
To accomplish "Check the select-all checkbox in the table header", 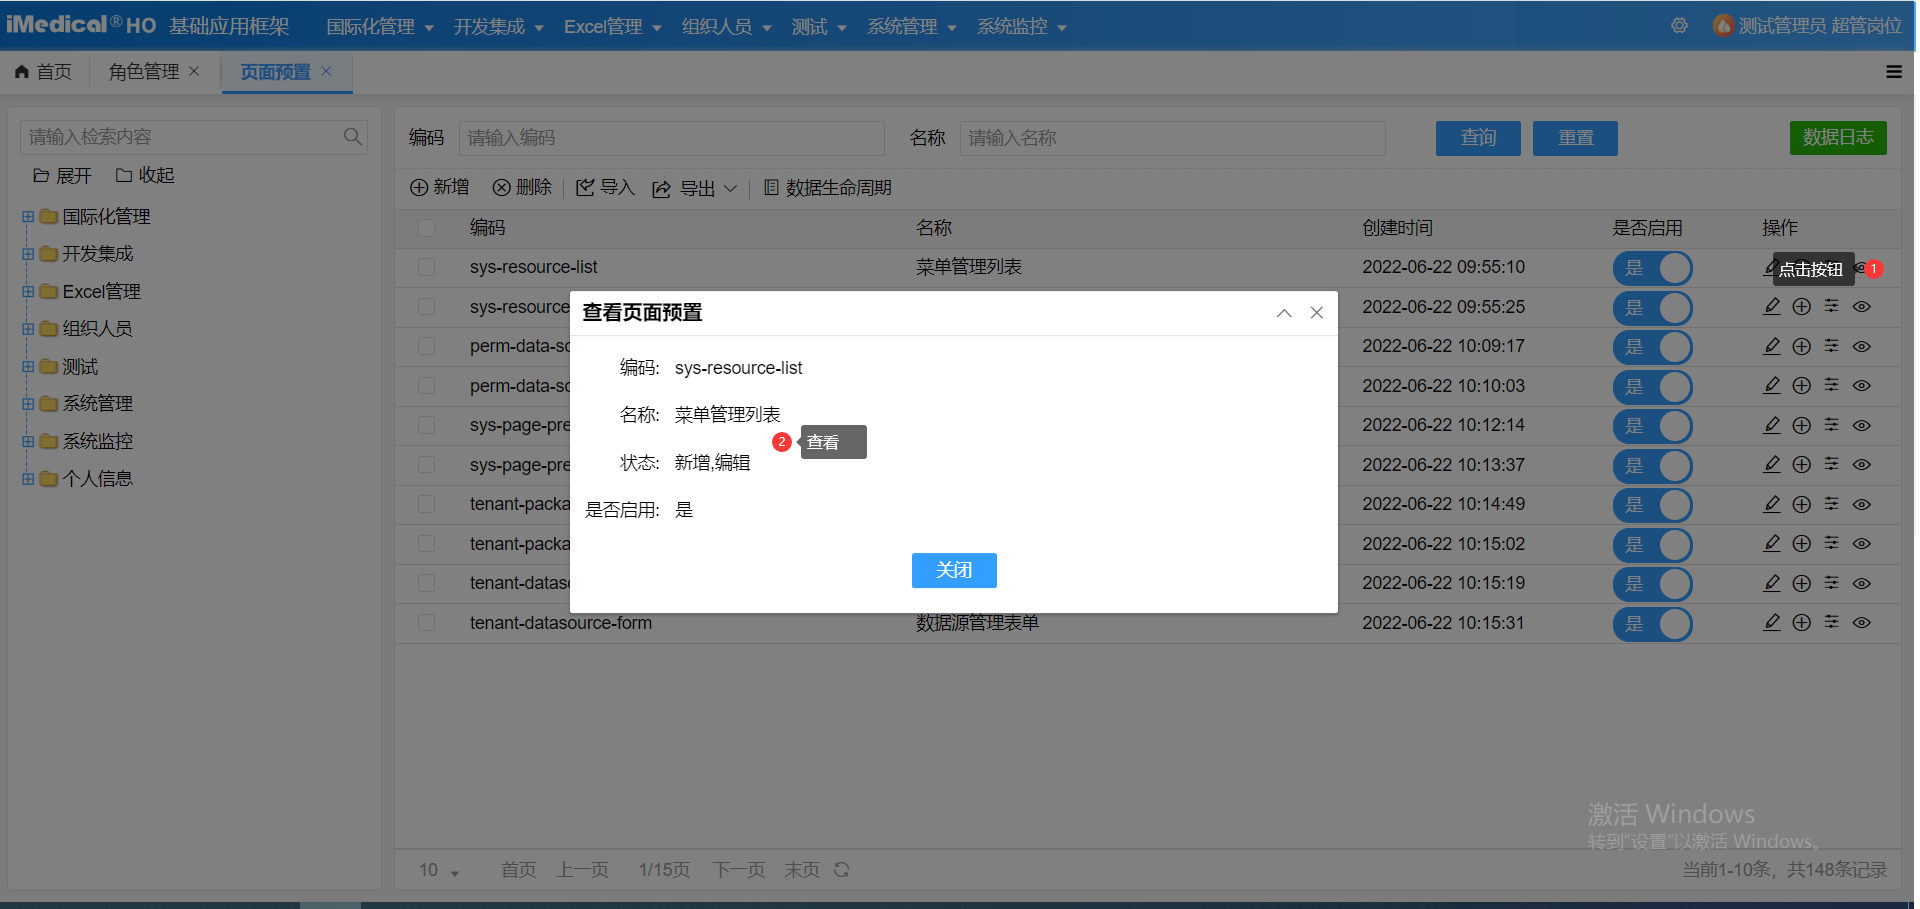I will click(x=426, y=228).
